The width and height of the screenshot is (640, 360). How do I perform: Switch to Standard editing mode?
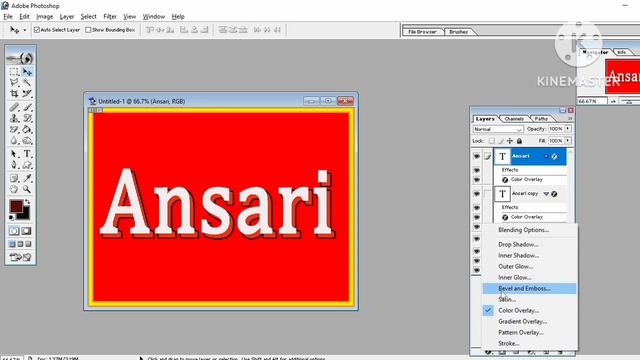[14, 231]
